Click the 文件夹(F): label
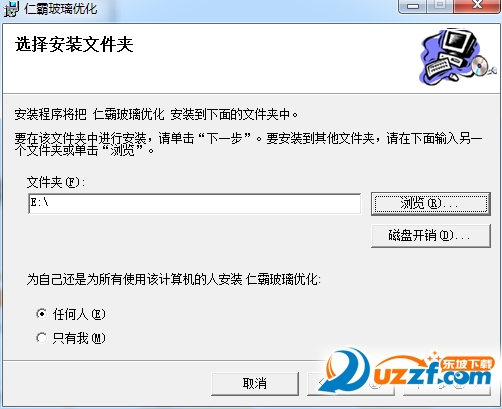502x409 pixels. (56, 182)
